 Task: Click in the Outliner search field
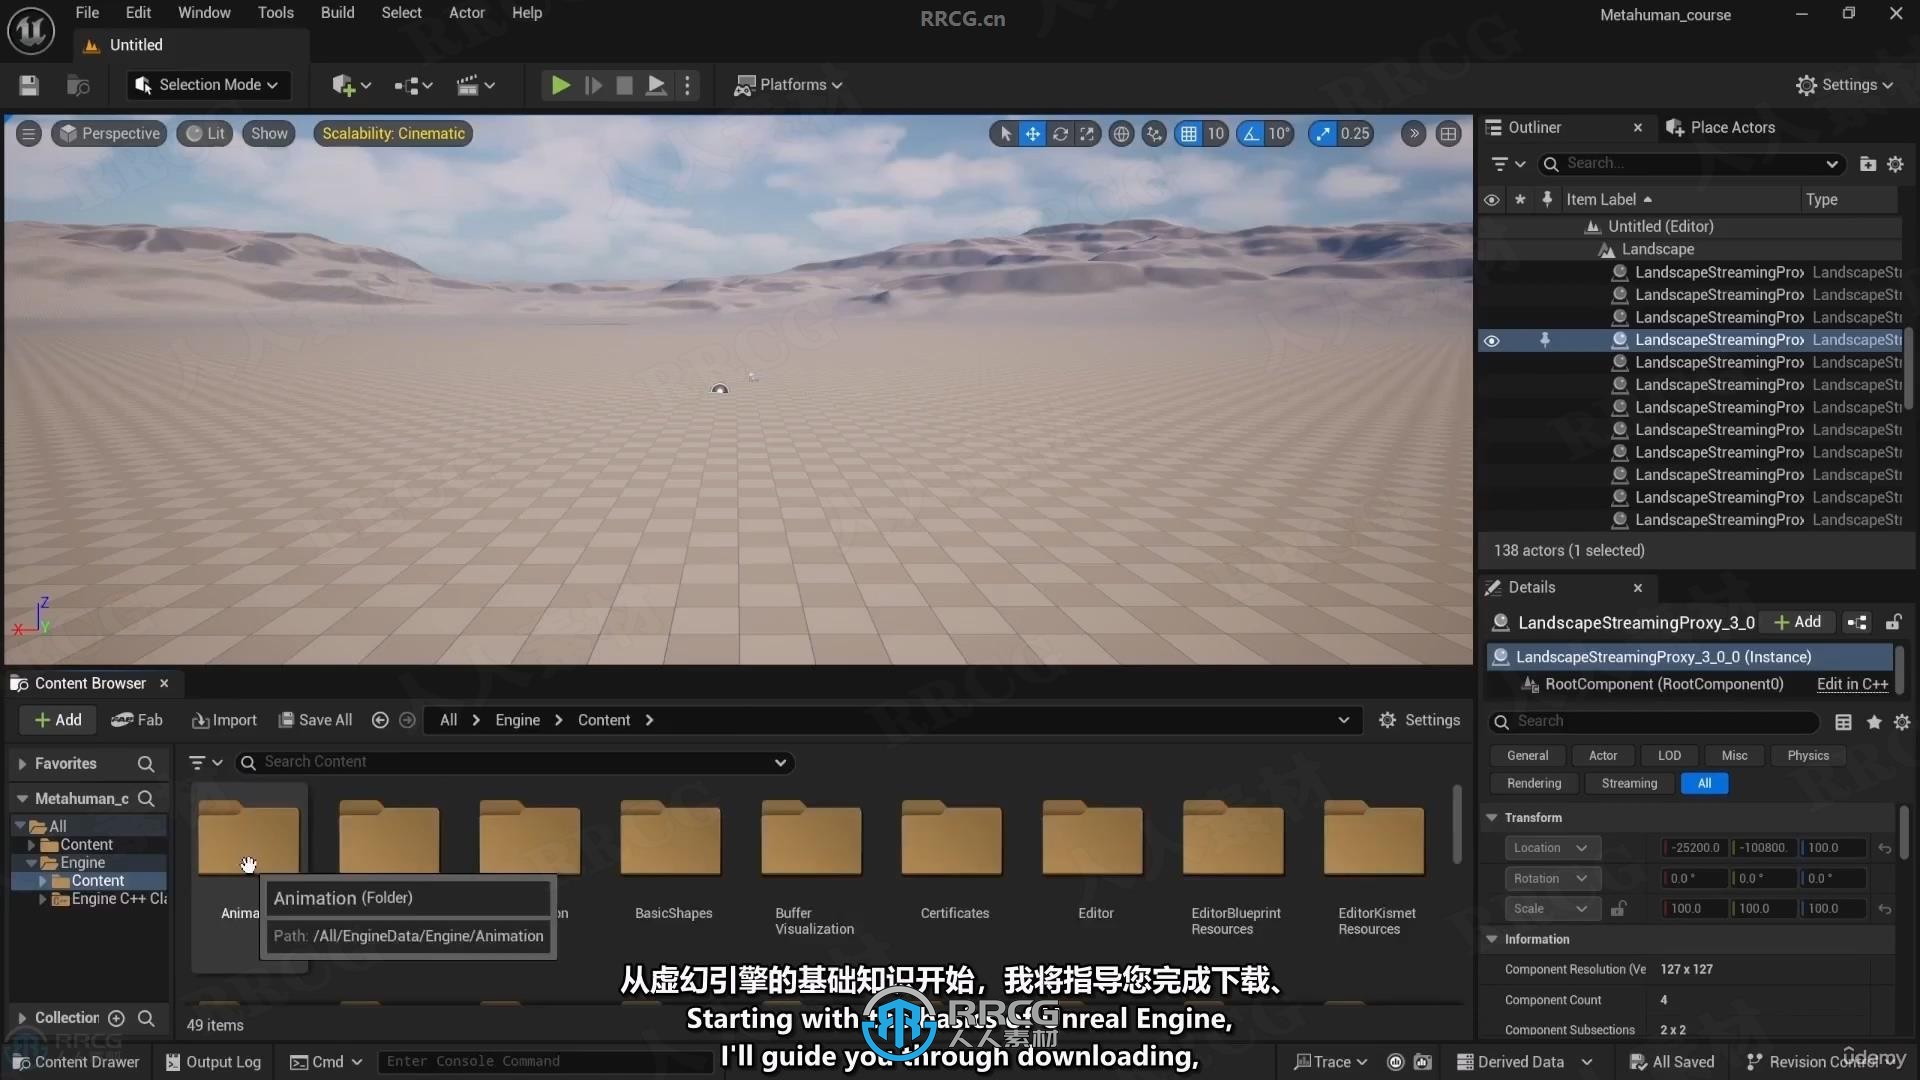coord(1692,163)
